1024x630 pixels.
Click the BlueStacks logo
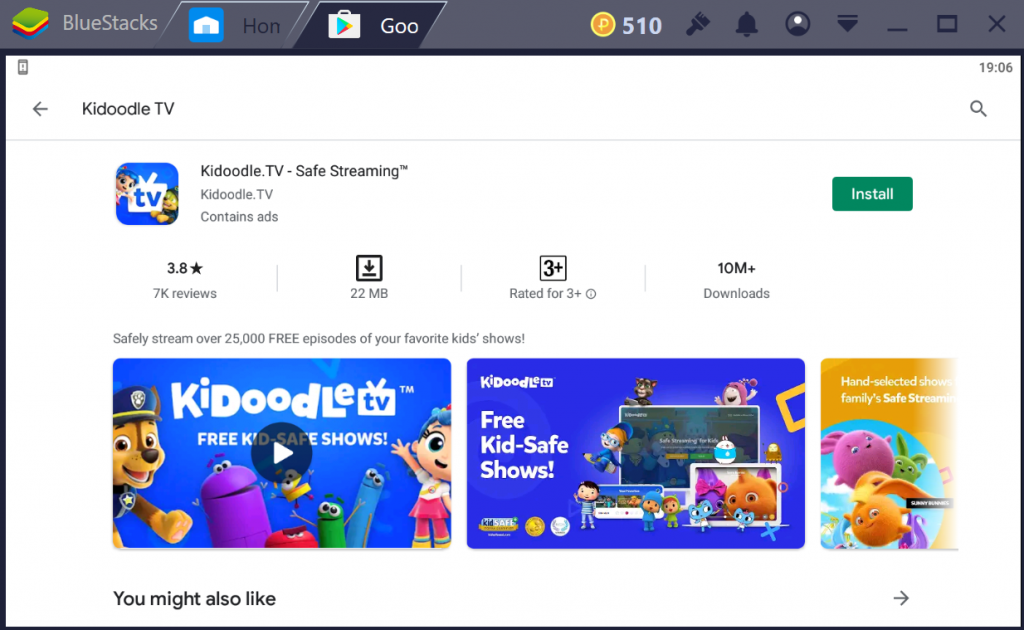(30, 25)
